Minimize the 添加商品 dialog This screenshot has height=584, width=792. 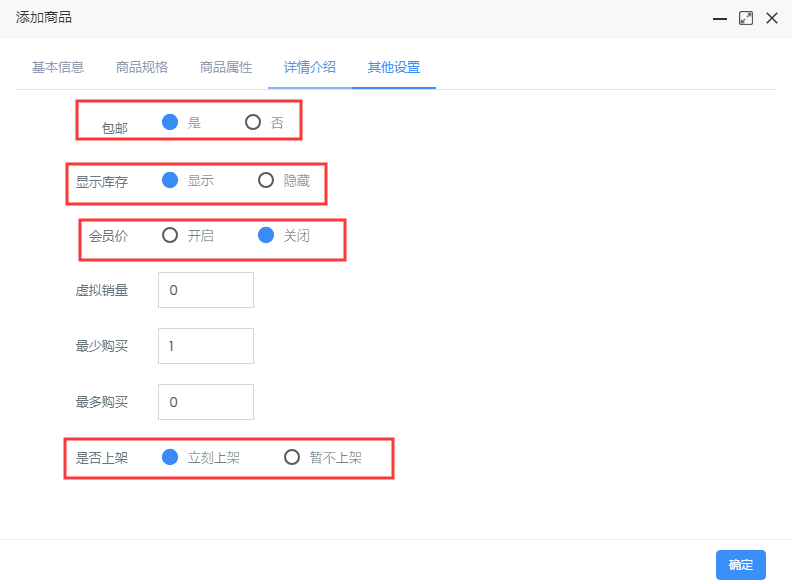point(720,18)
